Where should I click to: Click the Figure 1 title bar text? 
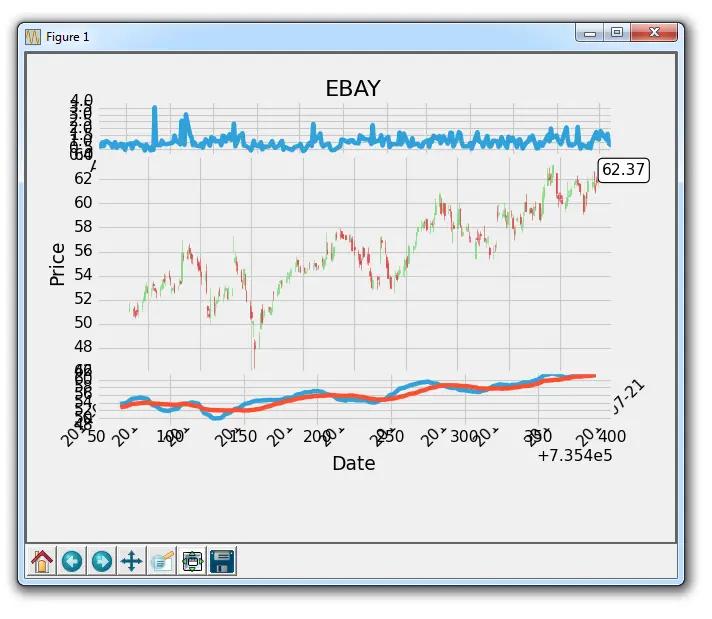(x=68, y=37)
